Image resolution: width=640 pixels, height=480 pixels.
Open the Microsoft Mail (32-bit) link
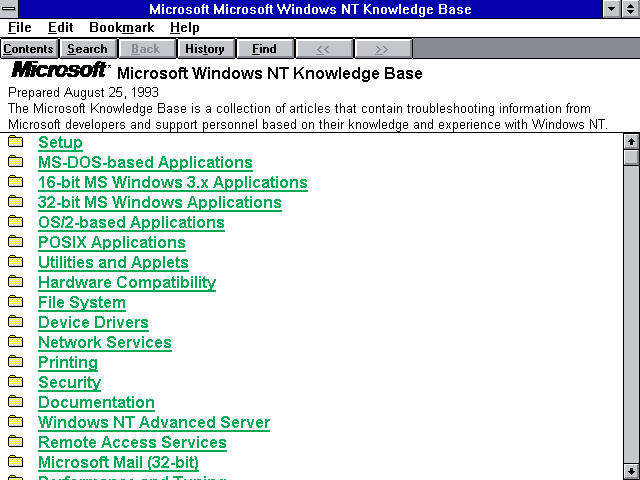(x=118, y=462)
